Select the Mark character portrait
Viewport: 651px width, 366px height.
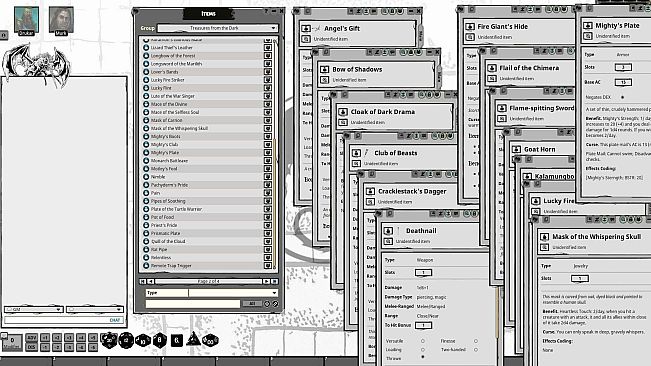pos(61,20)
